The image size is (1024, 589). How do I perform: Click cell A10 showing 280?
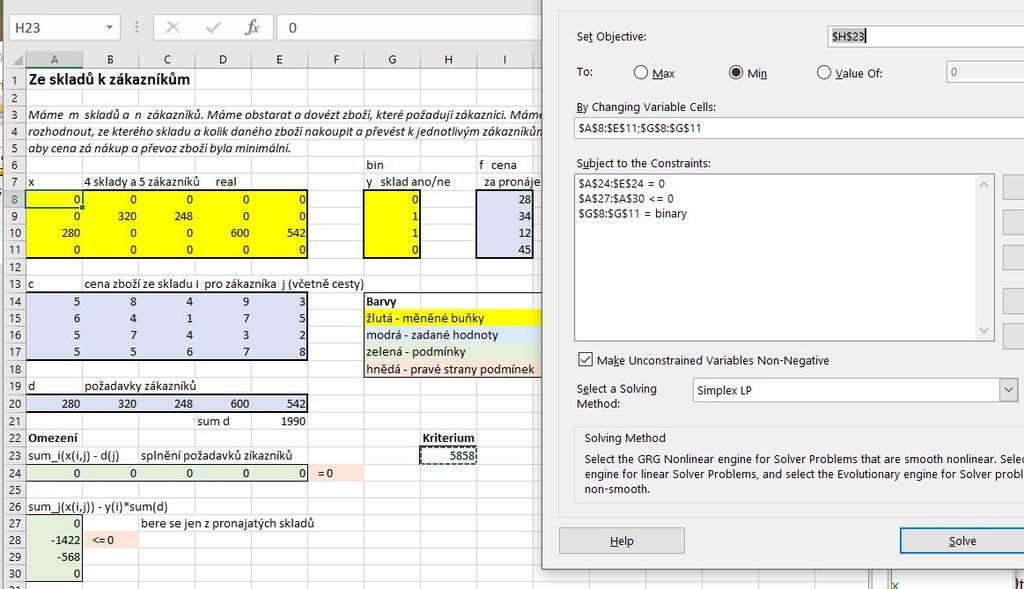coord(54,232)
